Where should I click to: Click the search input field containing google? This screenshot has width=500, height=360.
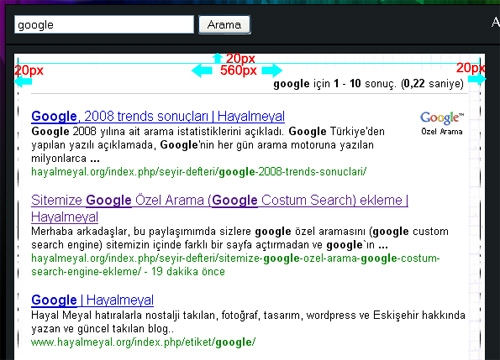pos(104,25)
